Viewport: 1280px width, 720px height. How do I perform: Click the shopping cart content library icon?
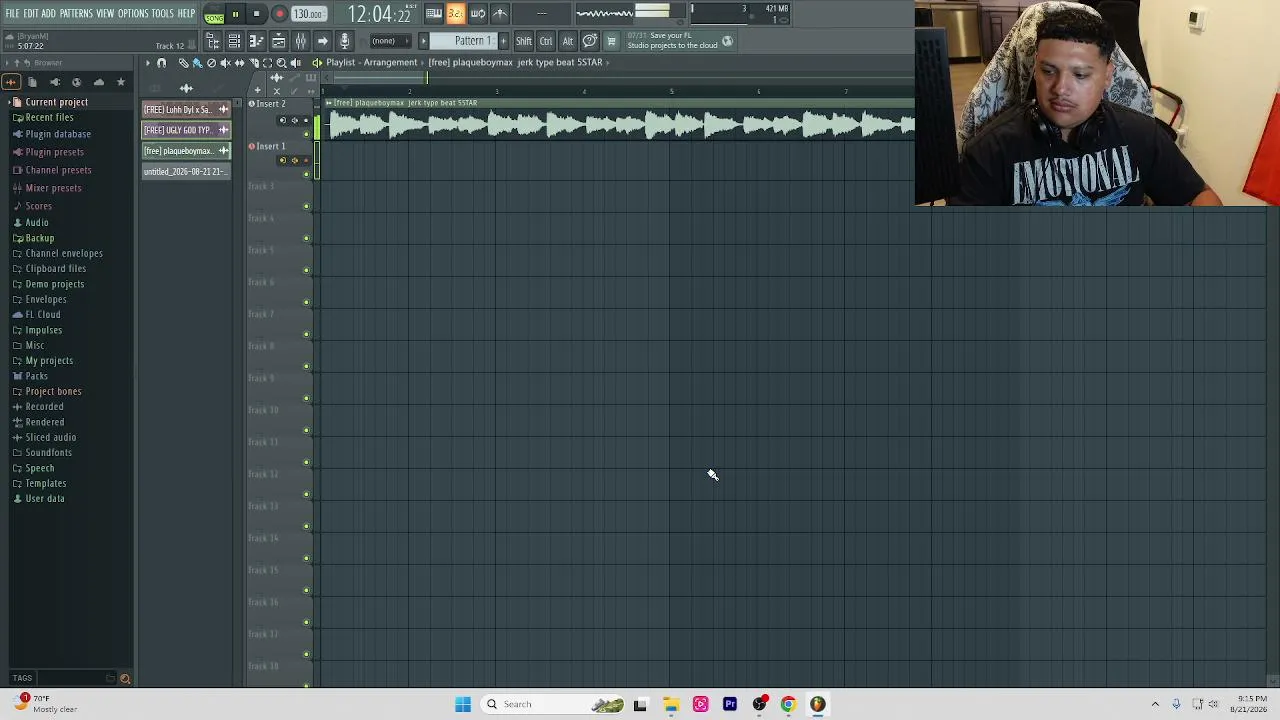click(x=611, y=41)
